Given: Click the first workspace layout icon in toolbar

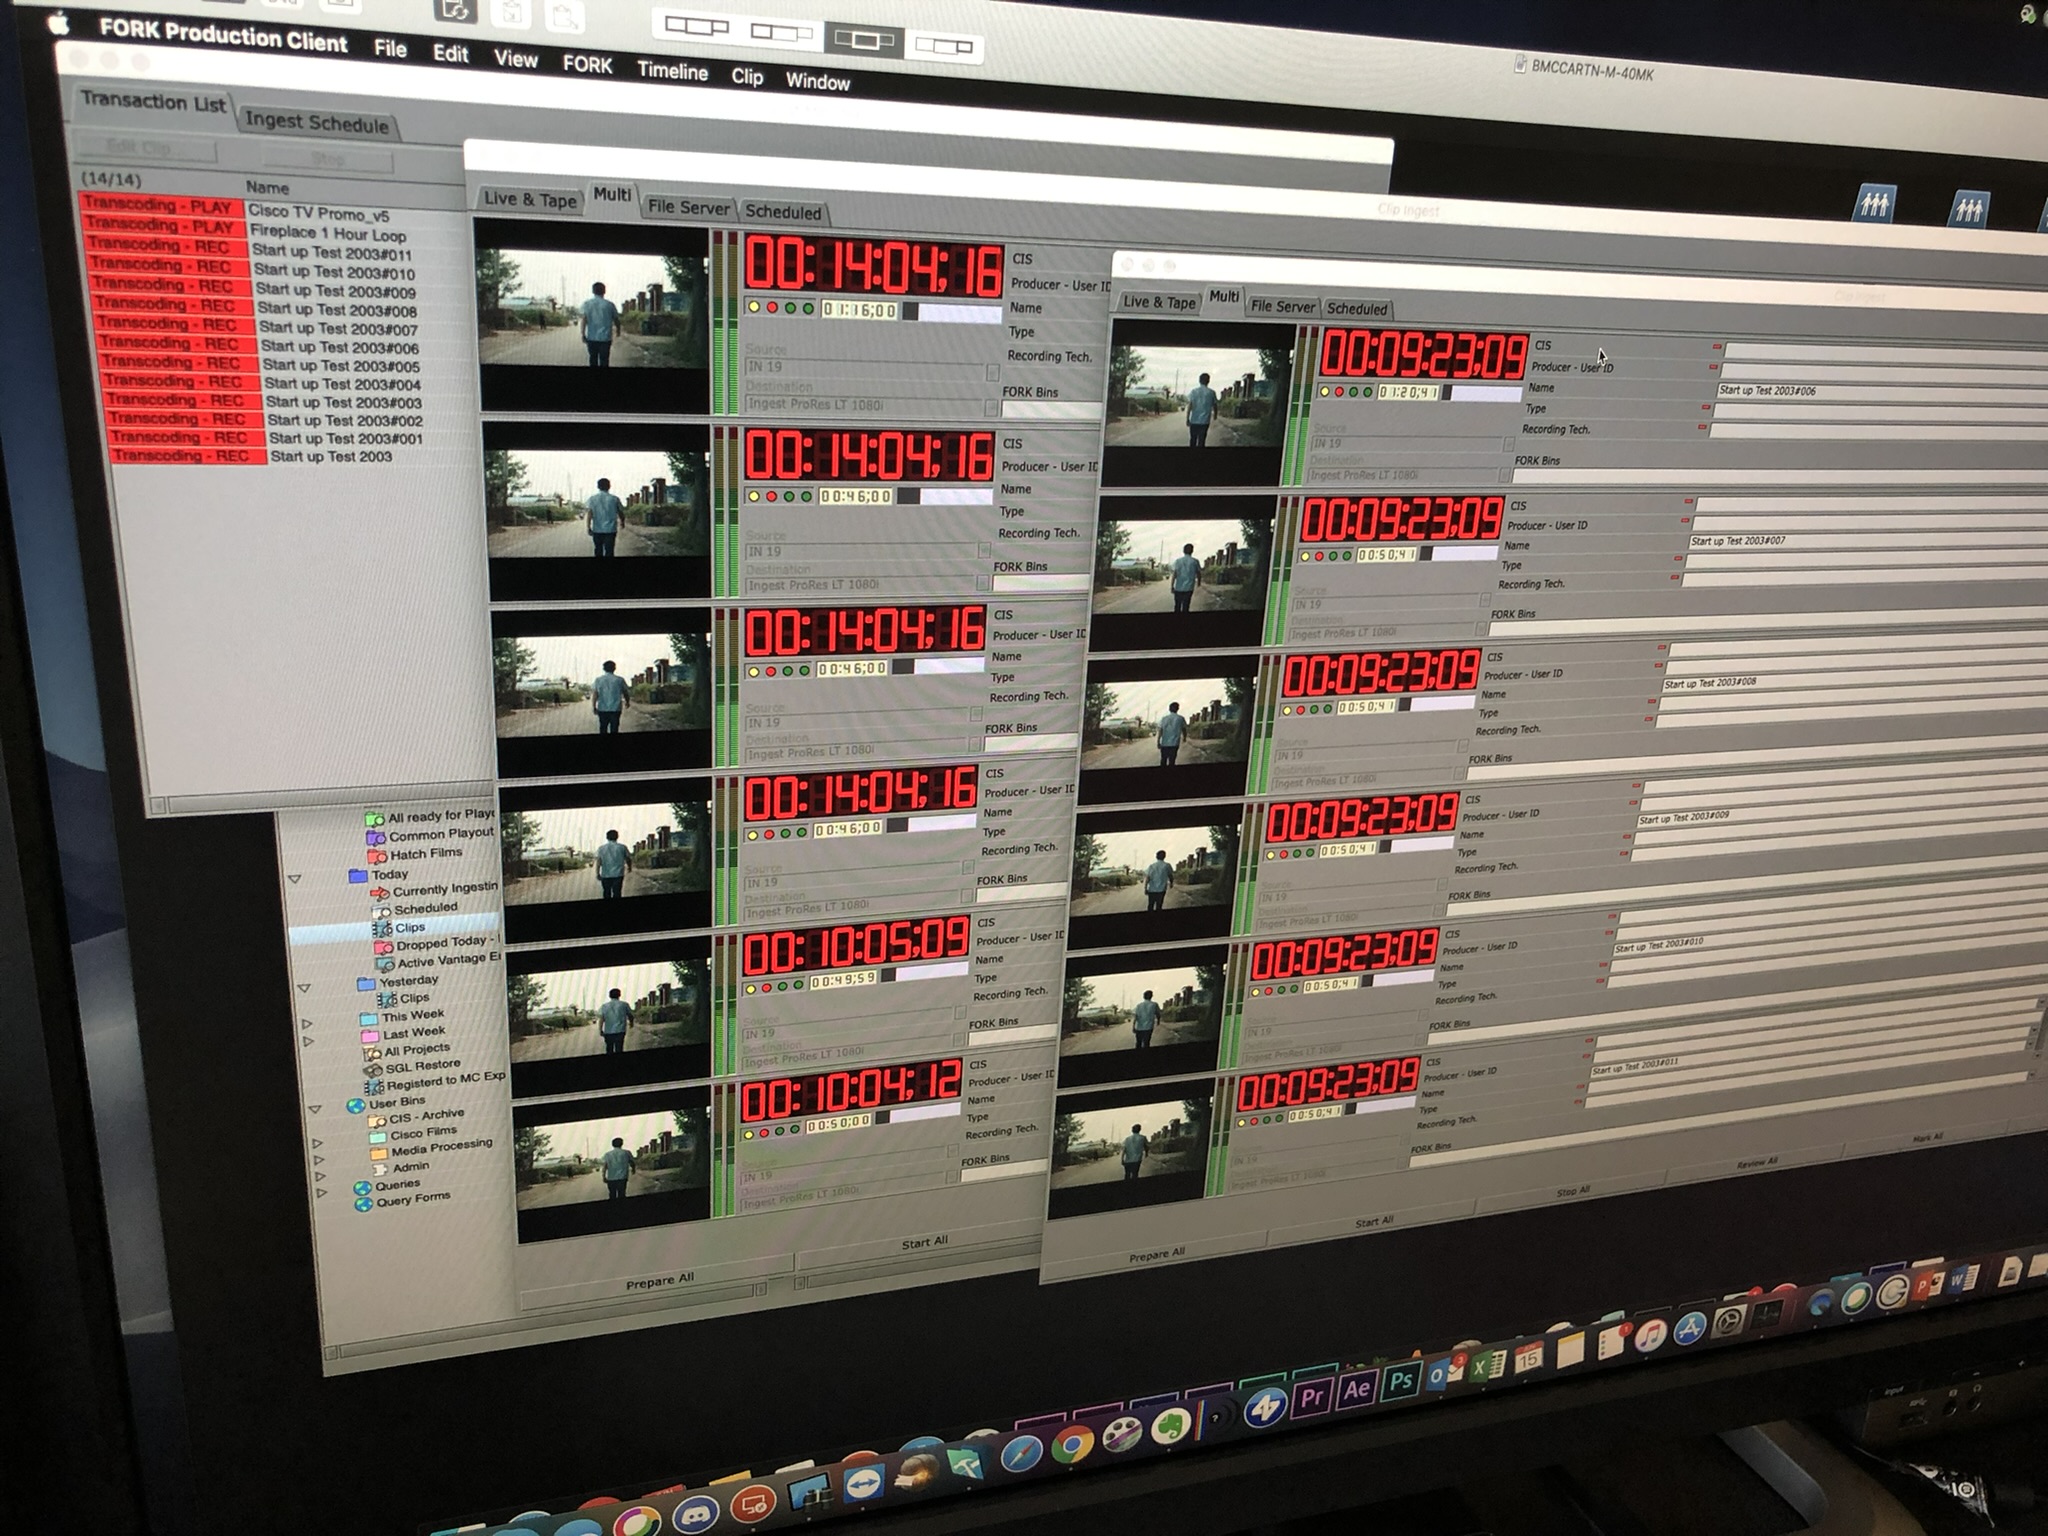Looking at the screenshot, I should coord(696,26).
